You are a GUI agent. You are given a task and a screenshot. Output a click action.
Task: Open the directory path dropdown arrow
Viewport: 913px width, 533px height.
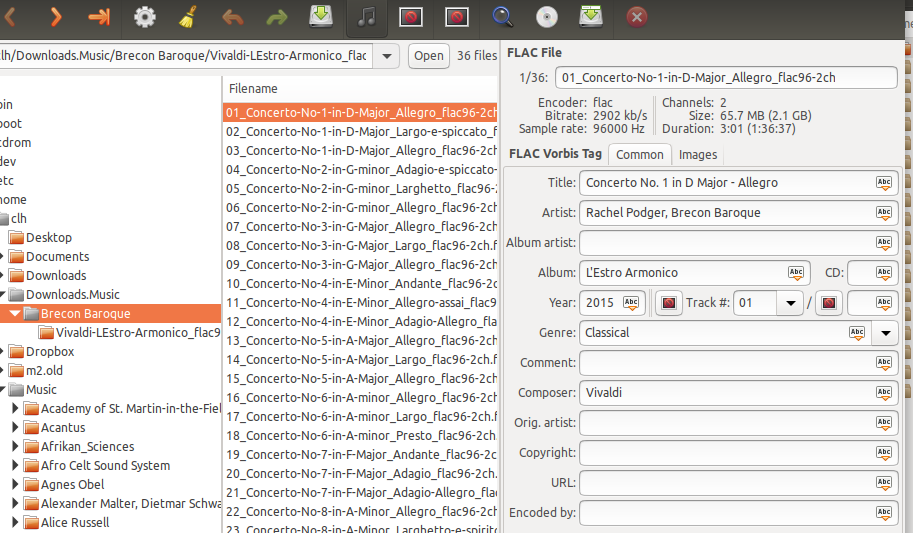pos(387,56)
